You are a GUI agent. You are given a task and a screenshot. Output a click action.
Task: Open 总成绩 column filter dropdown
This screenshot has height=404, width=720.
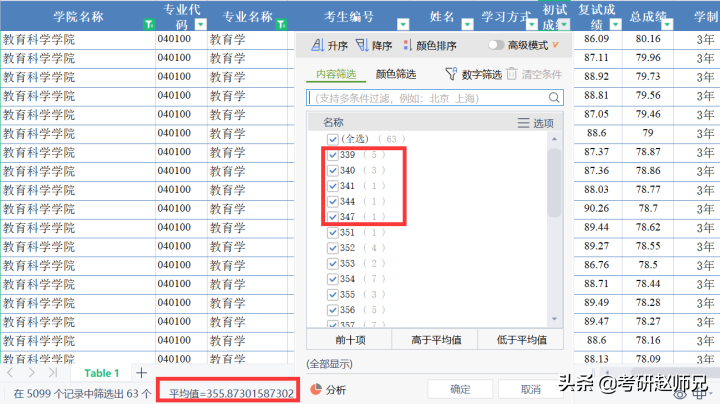pyautogui.click(x=667, y=24)
